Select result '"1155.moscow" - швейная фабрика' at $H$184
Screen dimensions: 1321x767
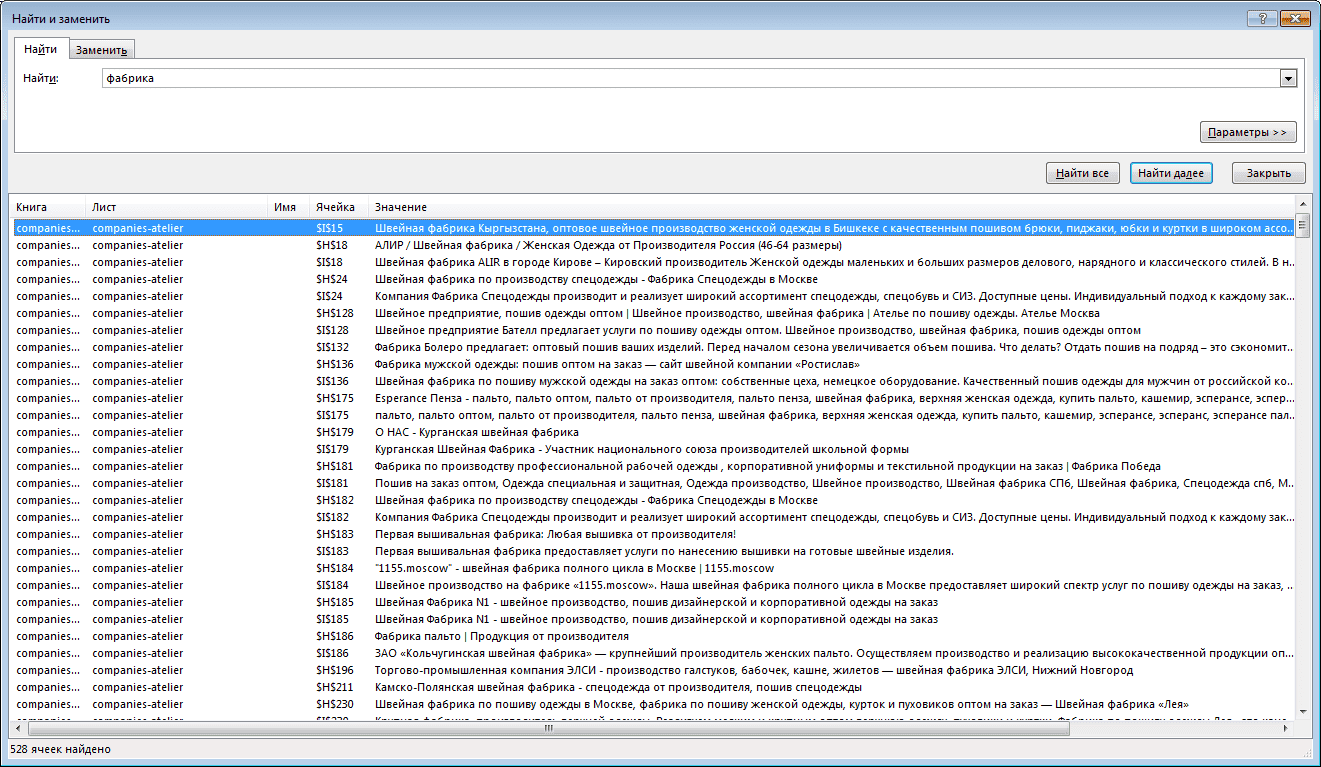(653, 568)
